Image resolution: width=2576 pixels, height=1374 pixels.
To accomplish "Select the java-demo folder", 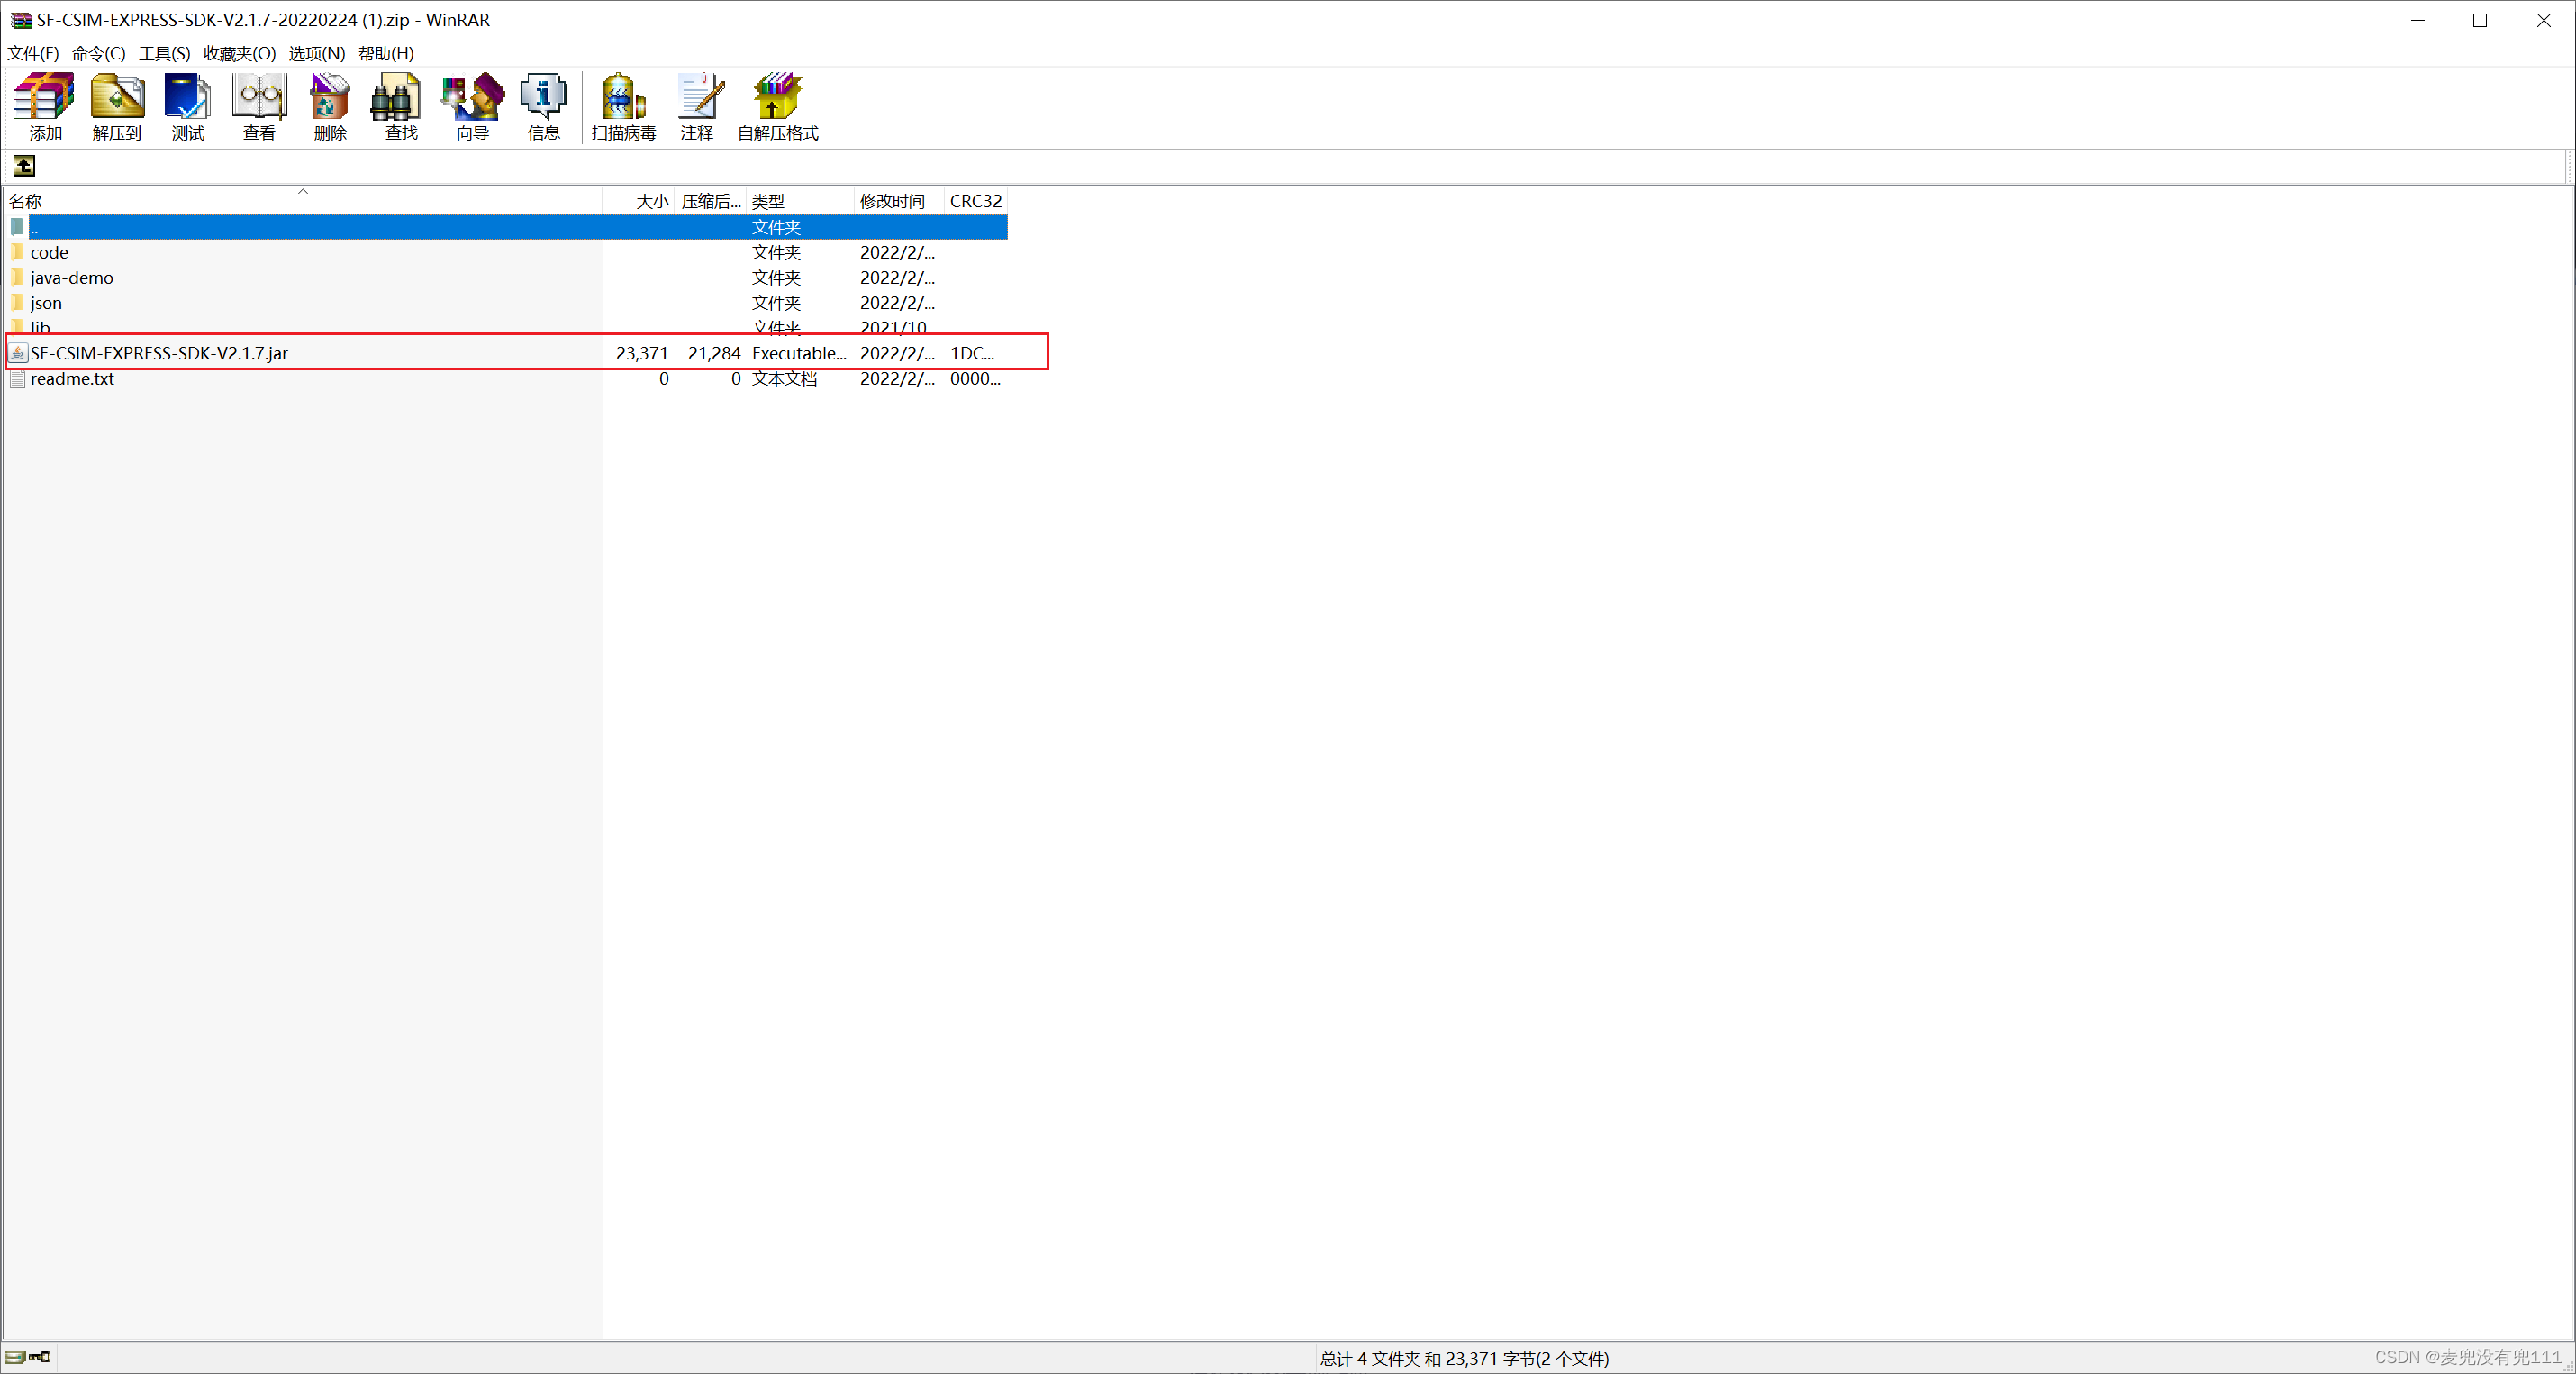I will click(x=72, y=278).
